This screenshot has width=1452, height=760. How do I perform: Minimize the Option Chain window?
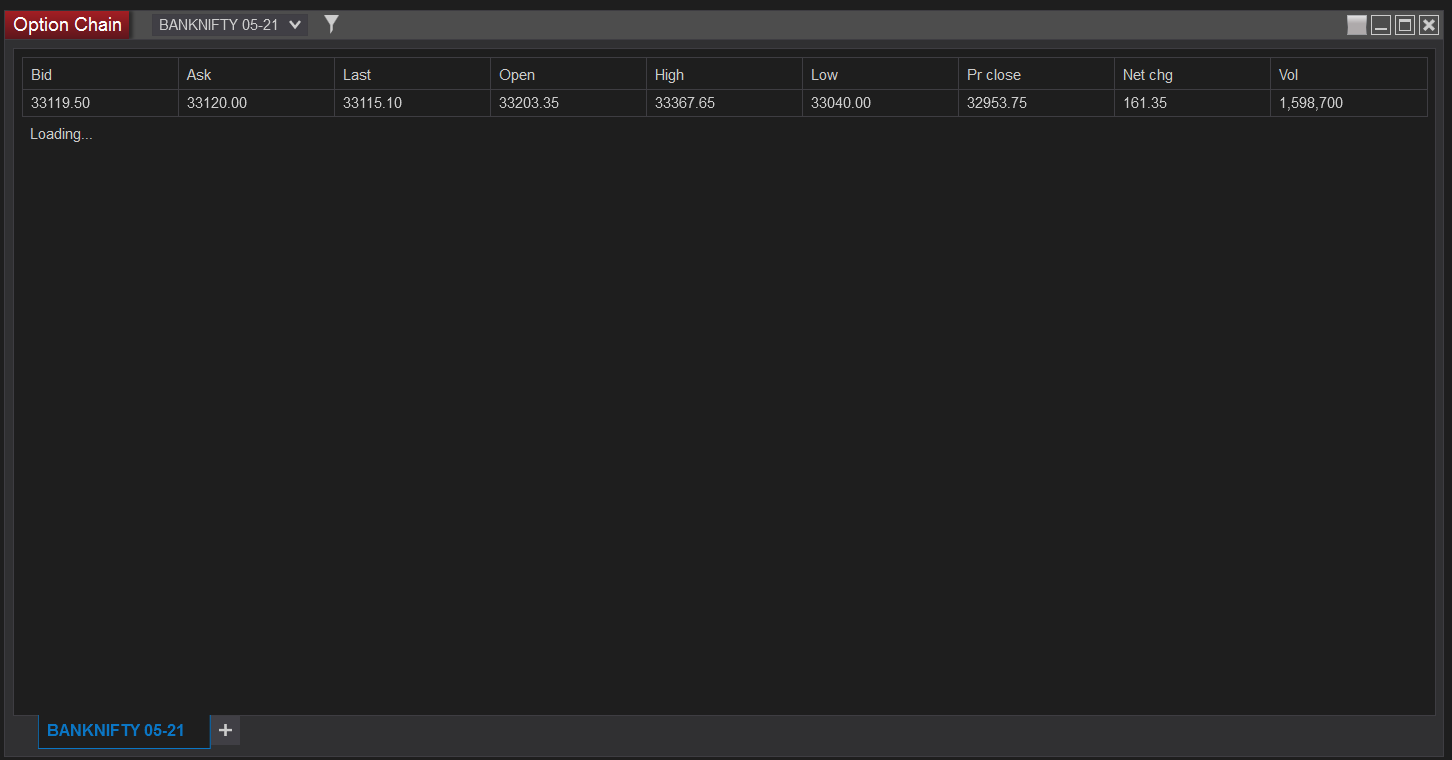1381,25
